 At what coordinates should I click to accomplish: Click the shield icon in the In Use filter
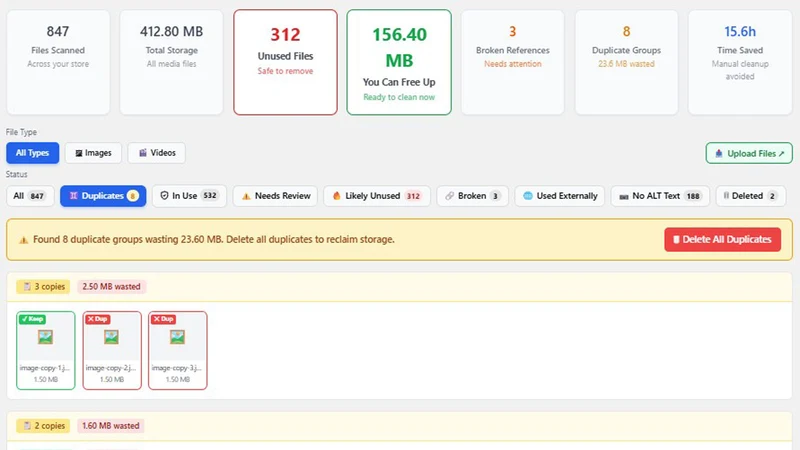click(164, 195)
